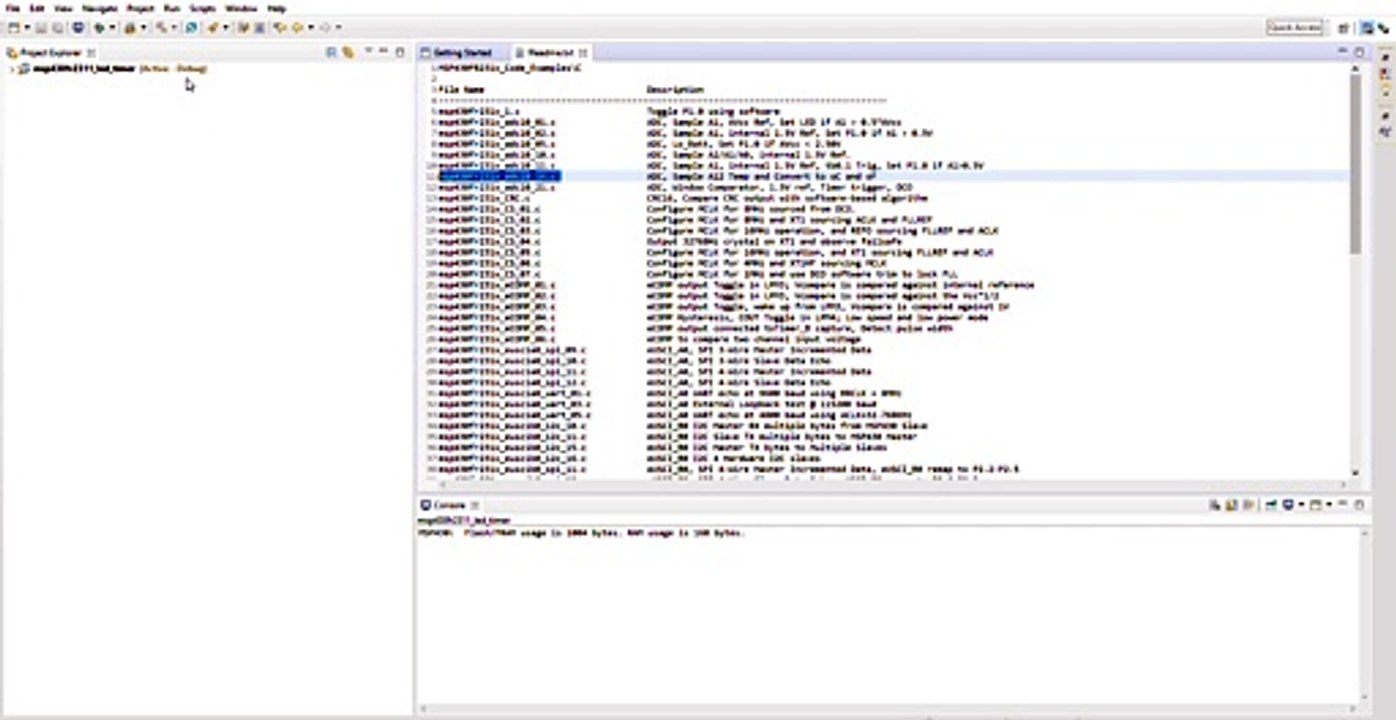The height and width of the screenshot is (720, 1396).
Task: Open the Help menu
Action: pyautogui.click(x=277, y=8)
